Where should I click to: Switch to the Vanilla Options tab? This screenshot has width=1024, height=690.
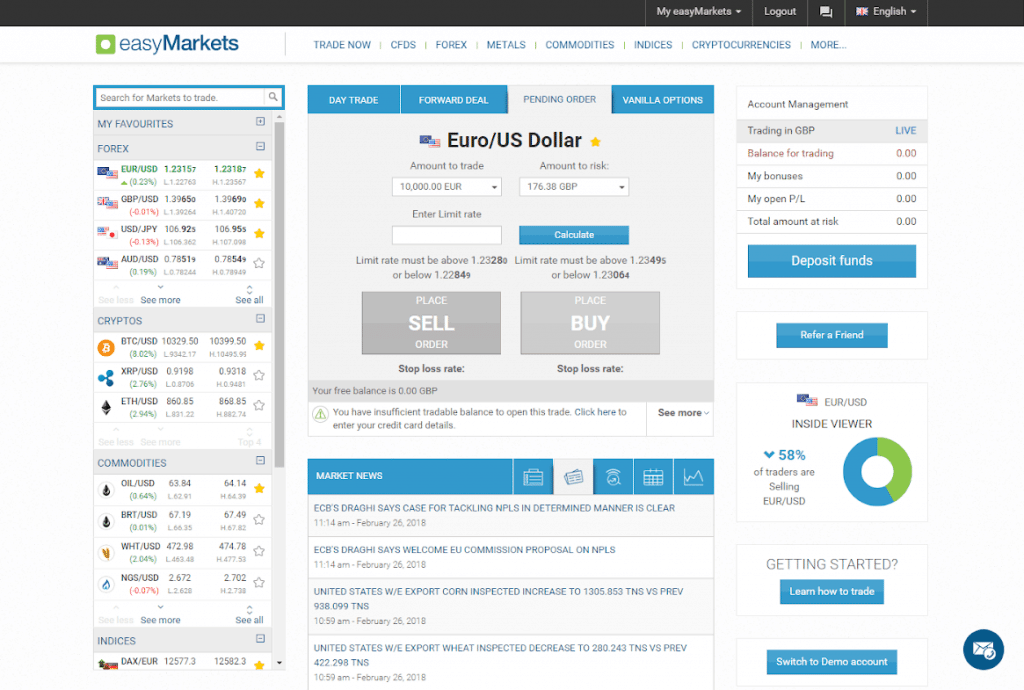pyautogui.click(x=662, y=100)
